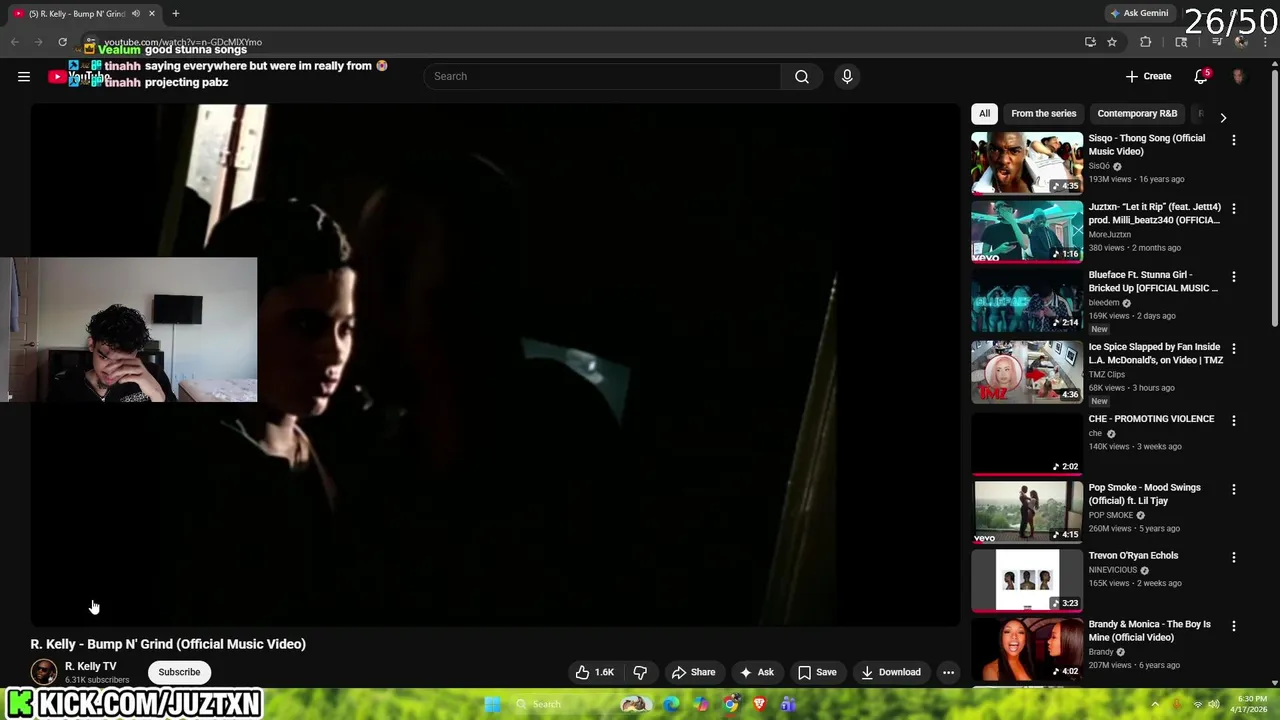Screen dimensions: 1280x720
Task: Open the Chrome extensions puzzle icon
Action: tap(1146, 42)
